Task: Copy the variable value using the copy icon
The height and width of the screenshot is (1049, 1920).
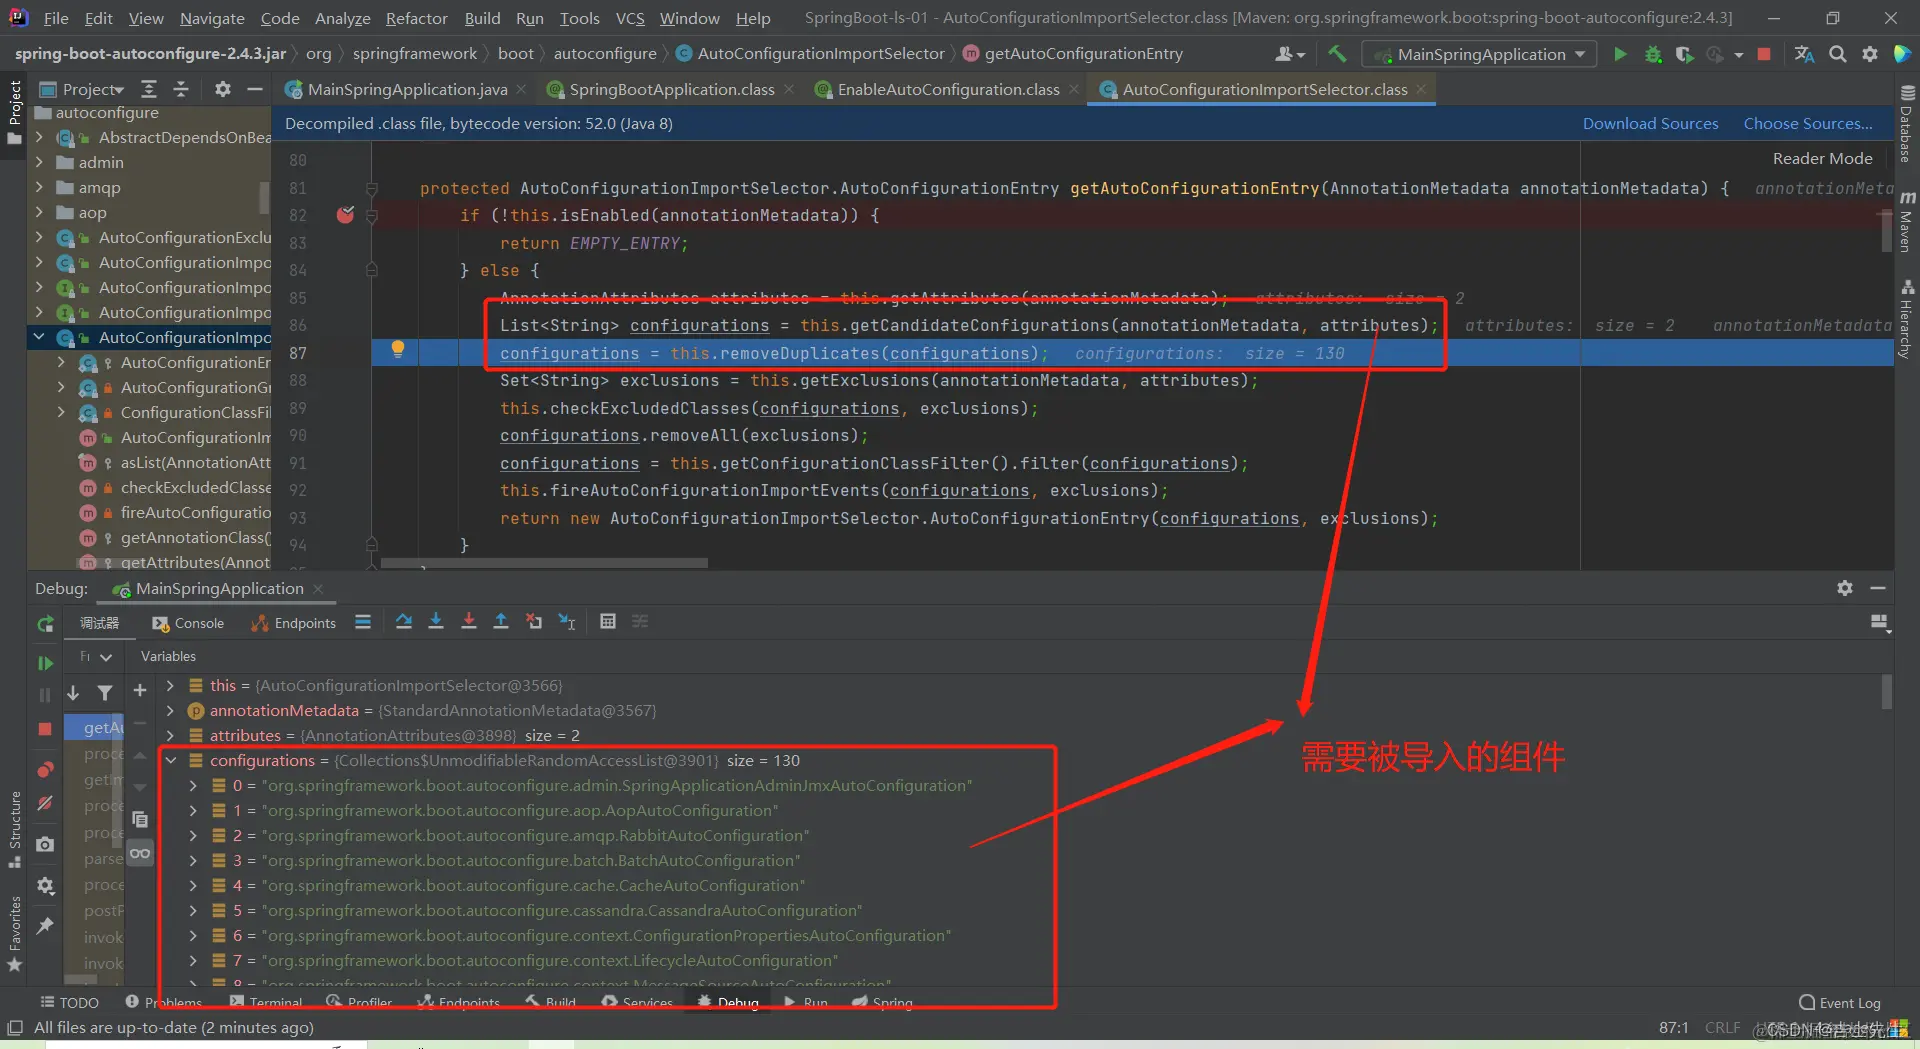Action: [140, 819]
